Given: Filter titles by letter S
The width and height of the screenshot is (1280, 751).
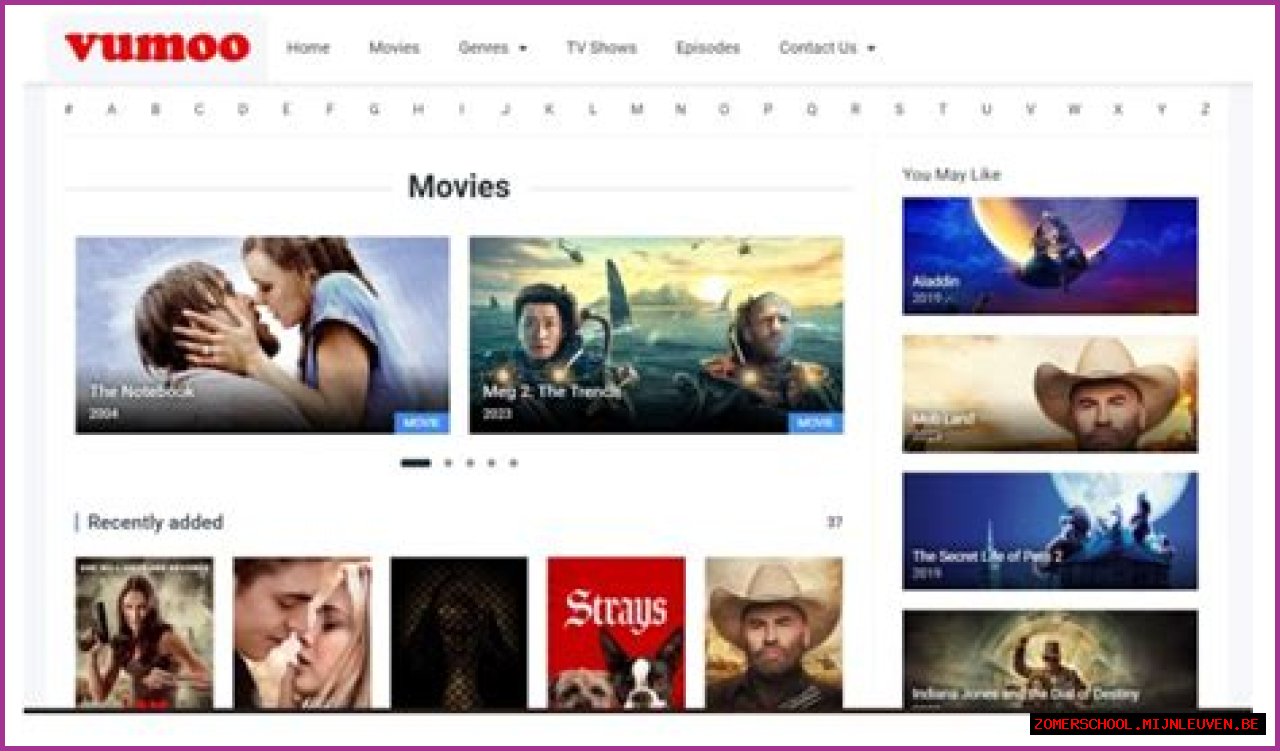Looking at the screenshot, I should click(899, 109).
